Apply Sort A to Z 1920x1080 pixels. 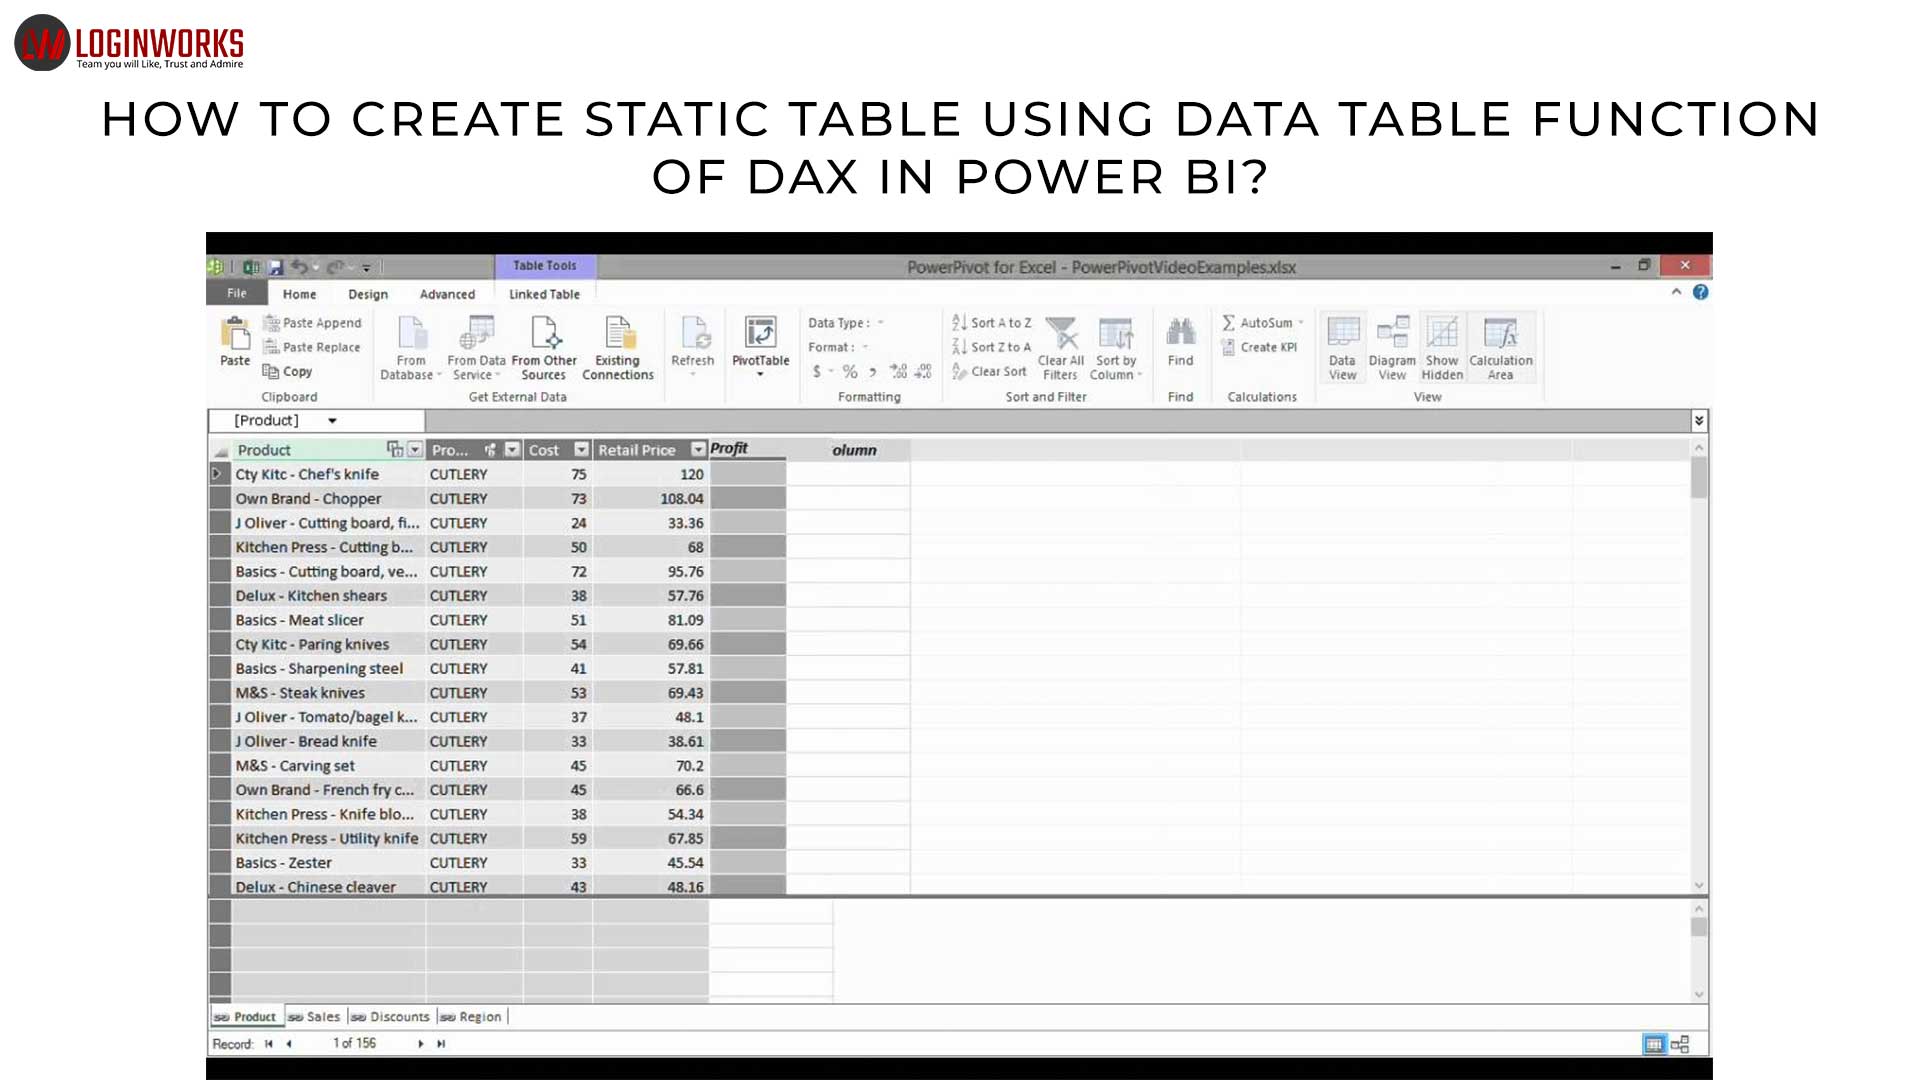(991, 322)
